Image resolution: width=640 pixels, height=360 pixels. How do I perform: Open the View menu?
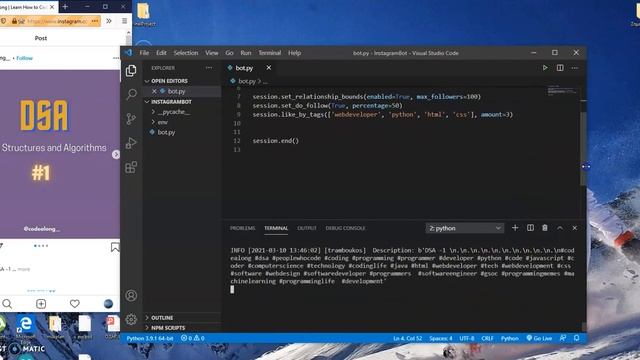211,53
